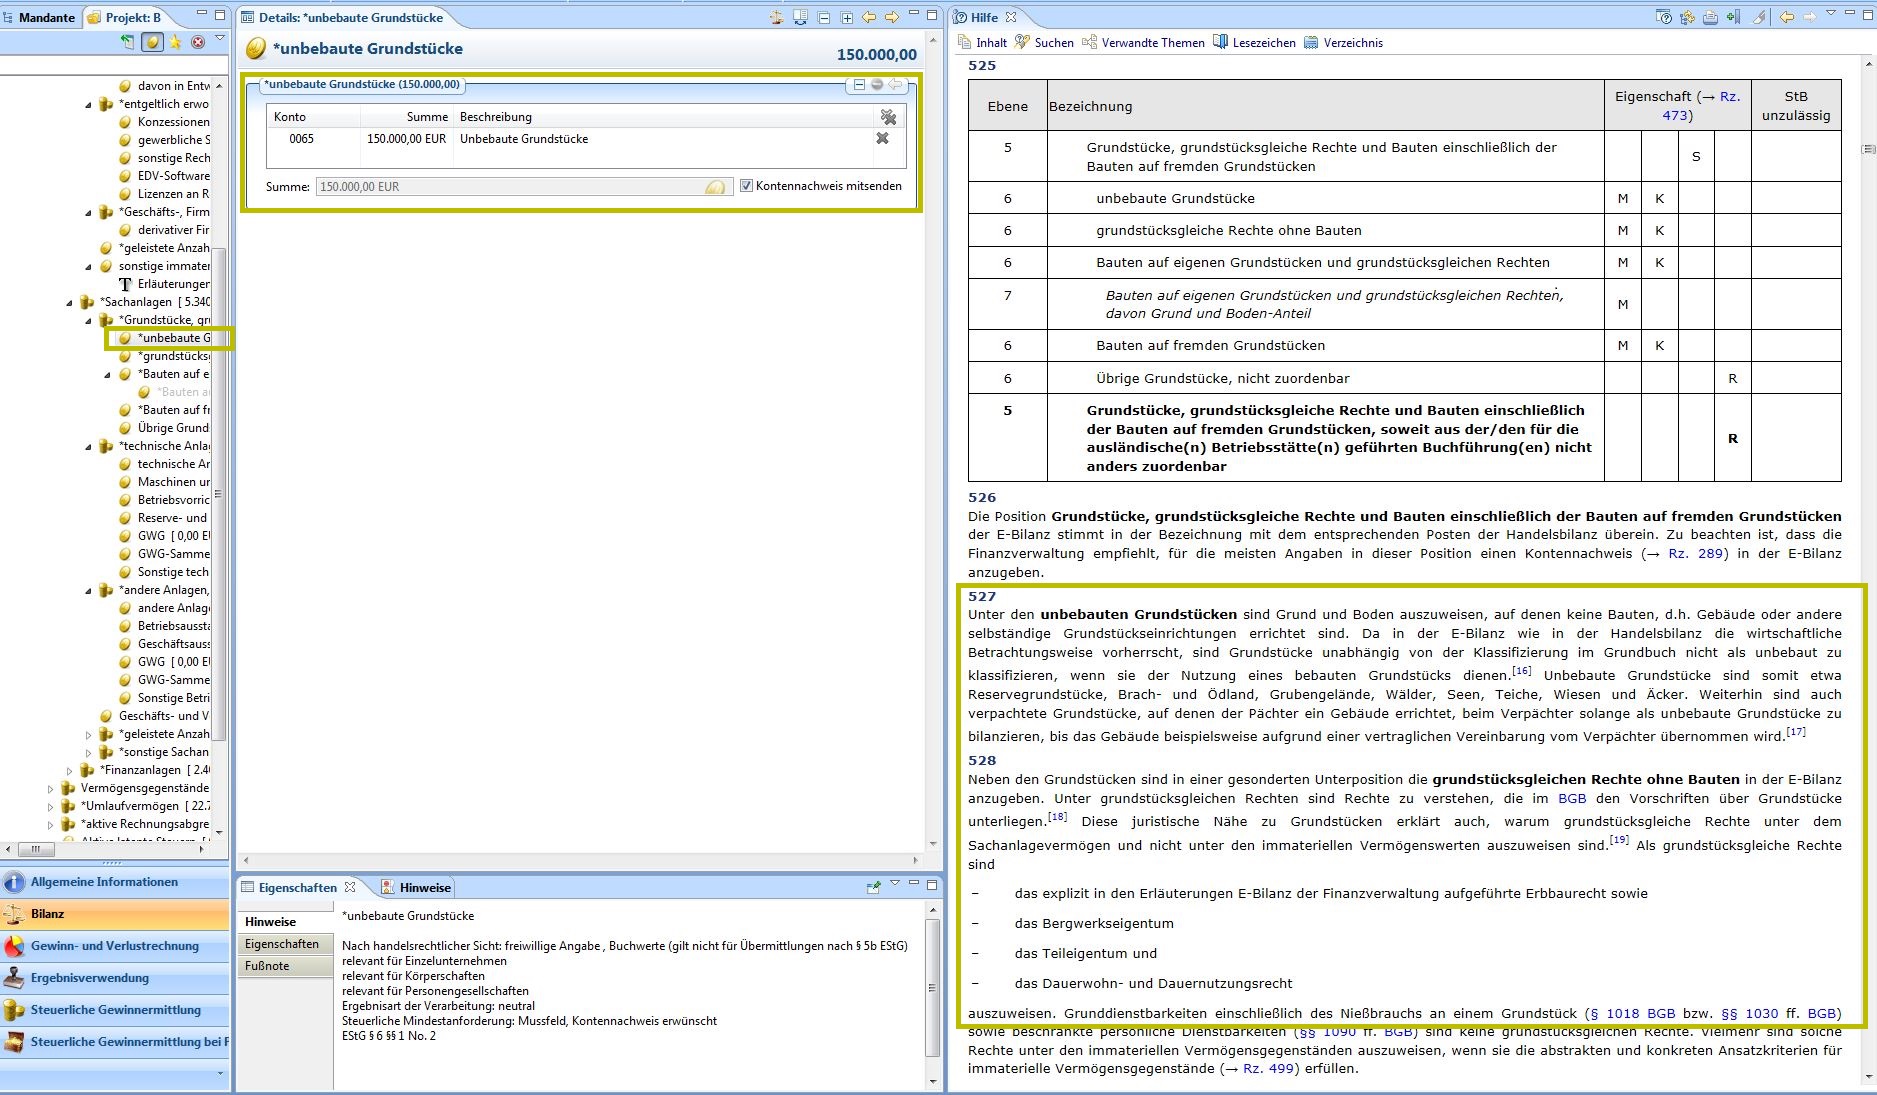Click the Projekt tree horizontal scrollbar

(103, 849)
